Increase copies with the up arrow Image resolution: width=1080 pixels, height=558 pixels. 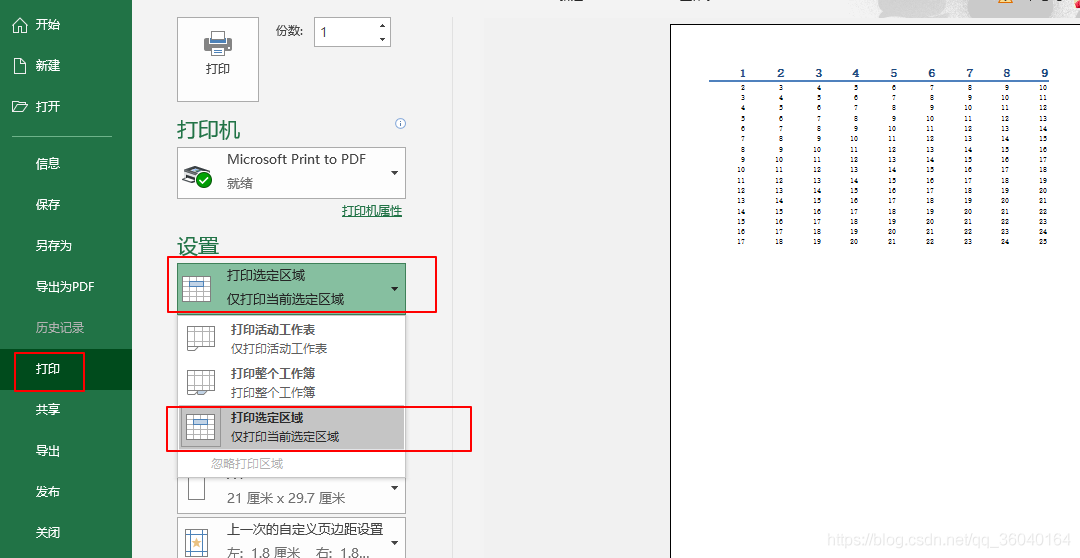tap(382, 25)
